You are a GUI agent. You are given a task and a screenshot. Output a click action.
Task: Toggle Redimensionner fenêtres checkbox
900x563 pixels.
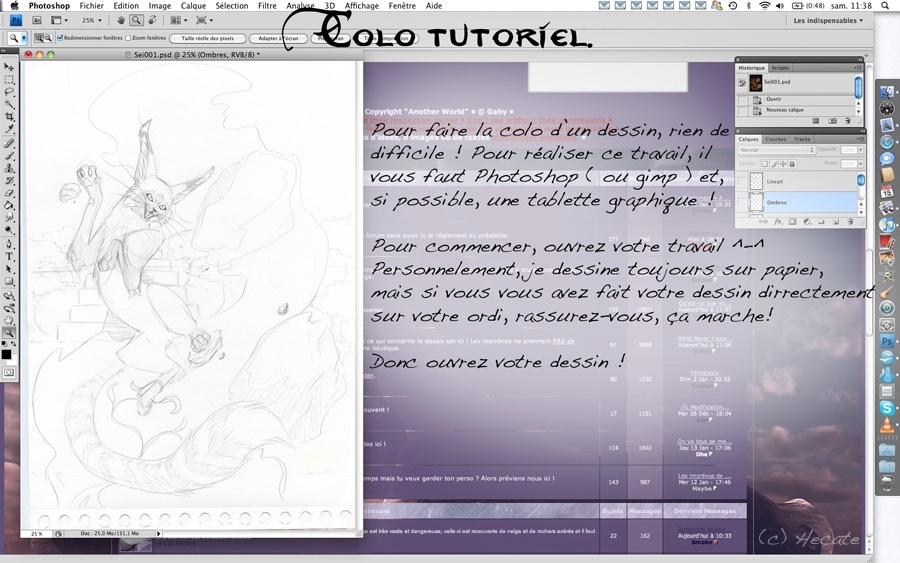coord(60,38)
